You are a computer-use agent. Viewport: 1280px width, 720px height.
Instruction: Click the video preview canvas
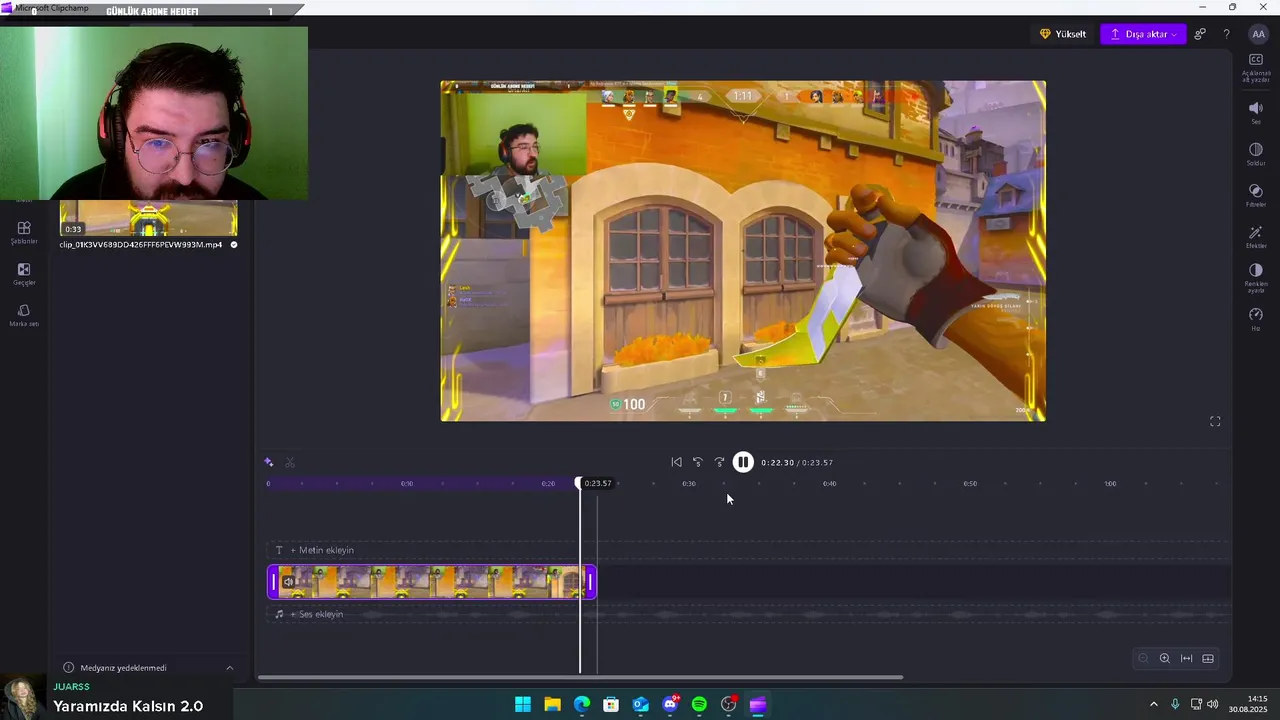point(743,251)
